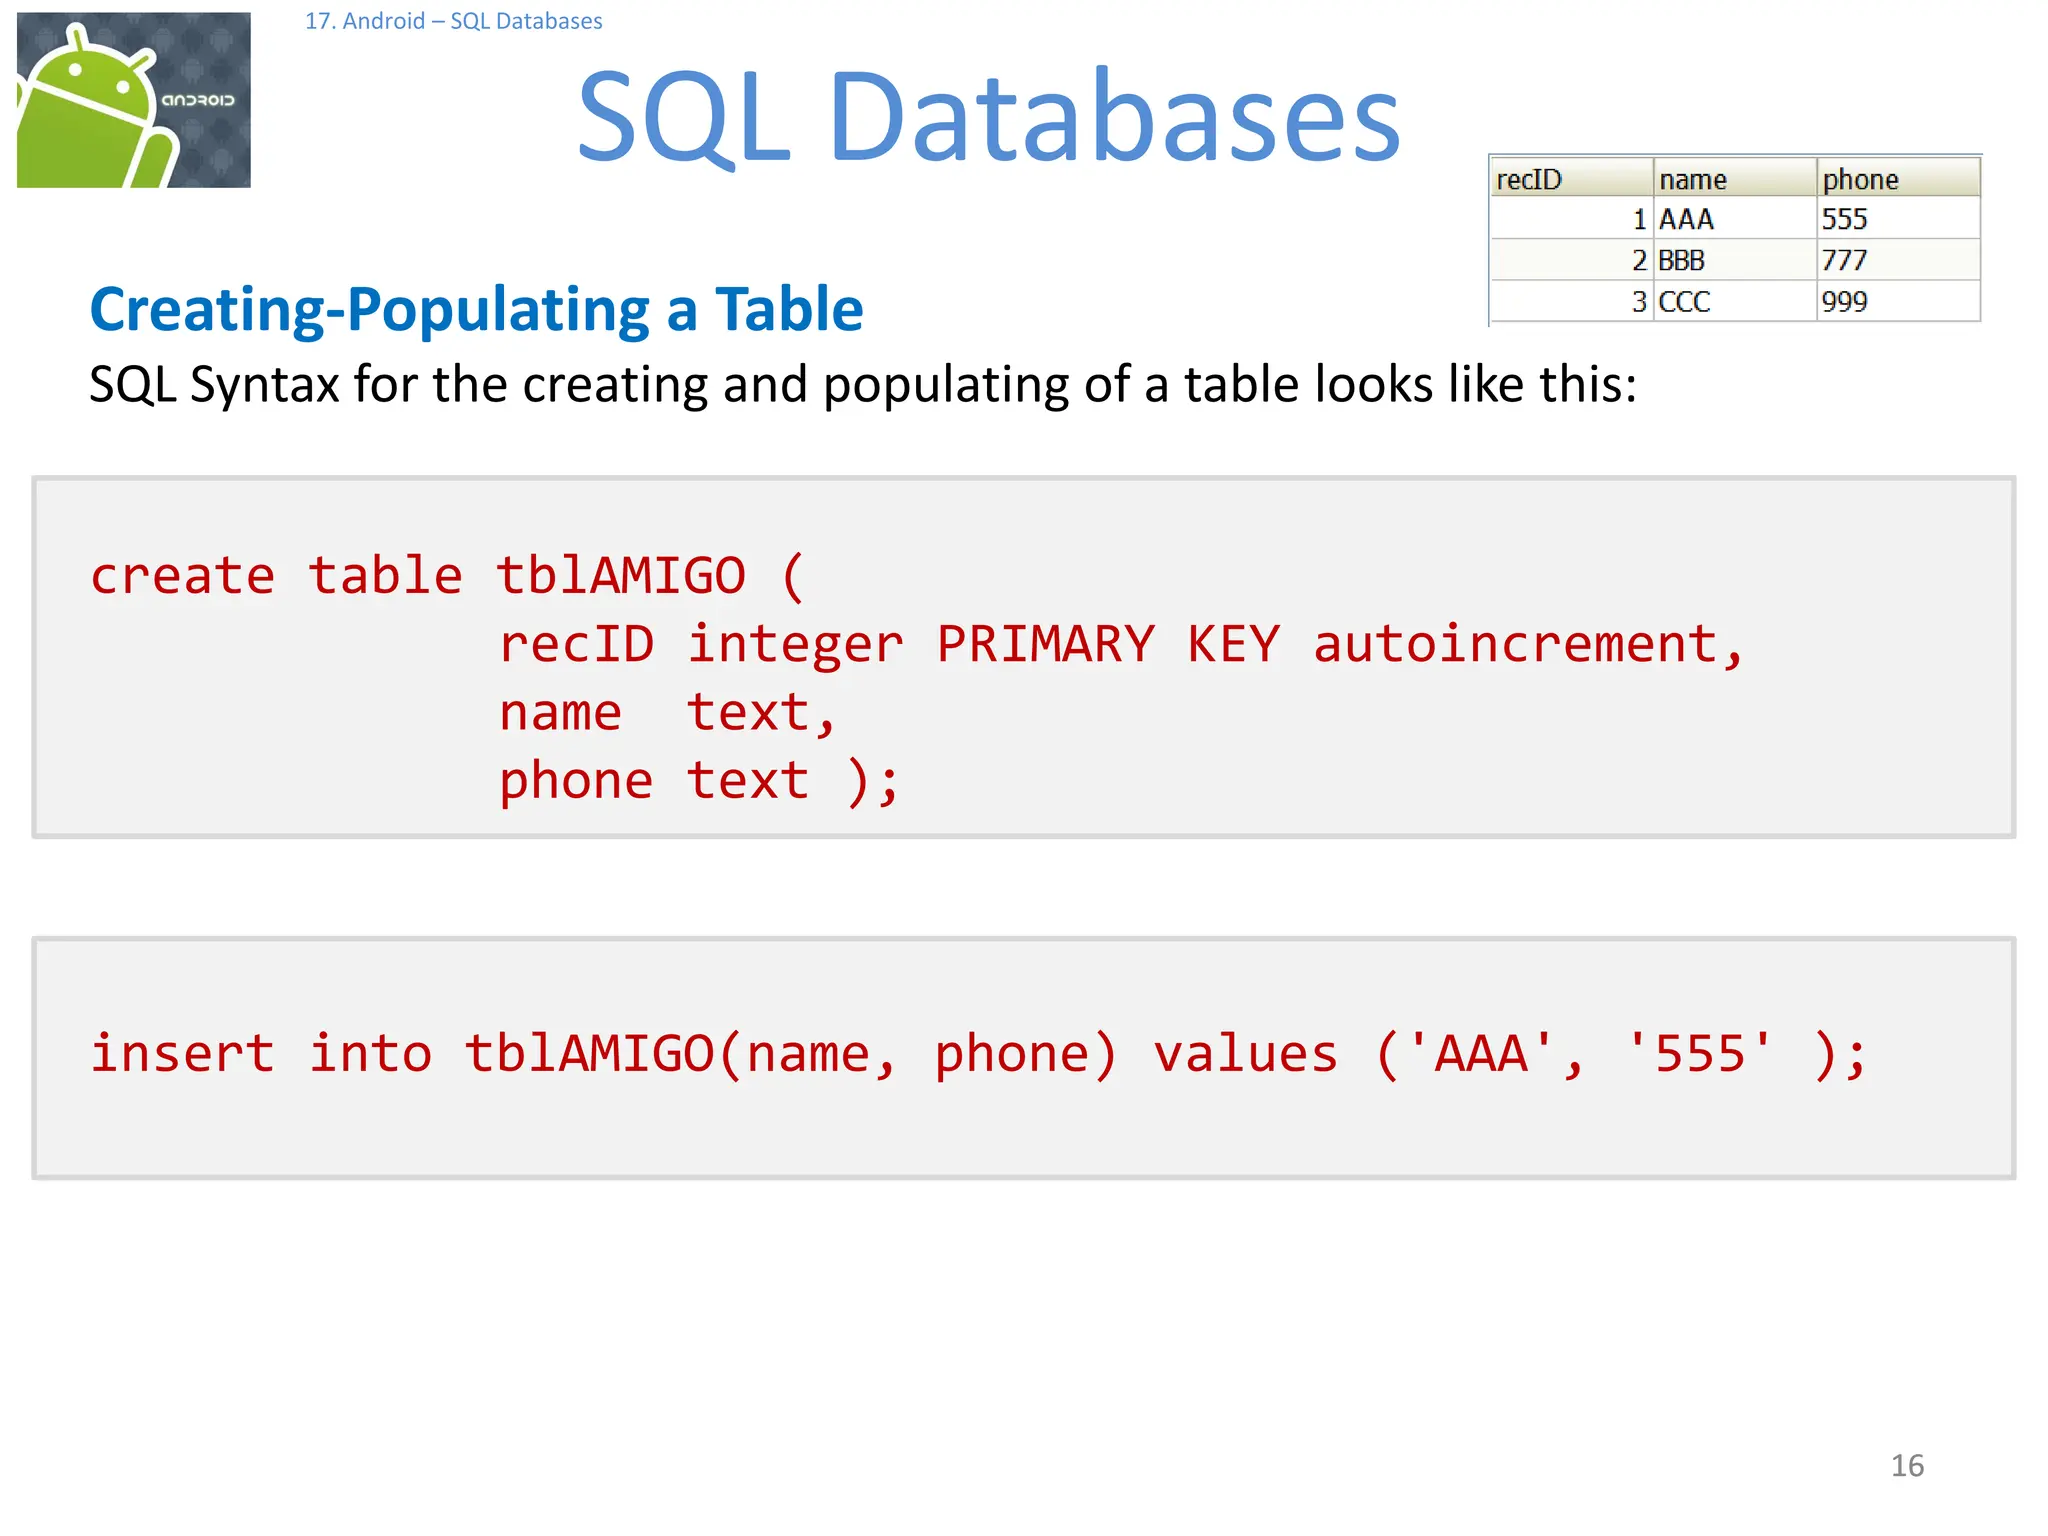Click phone cell 999
The width and height of the screenshot is (2048, 1536).
point(1898,301)
